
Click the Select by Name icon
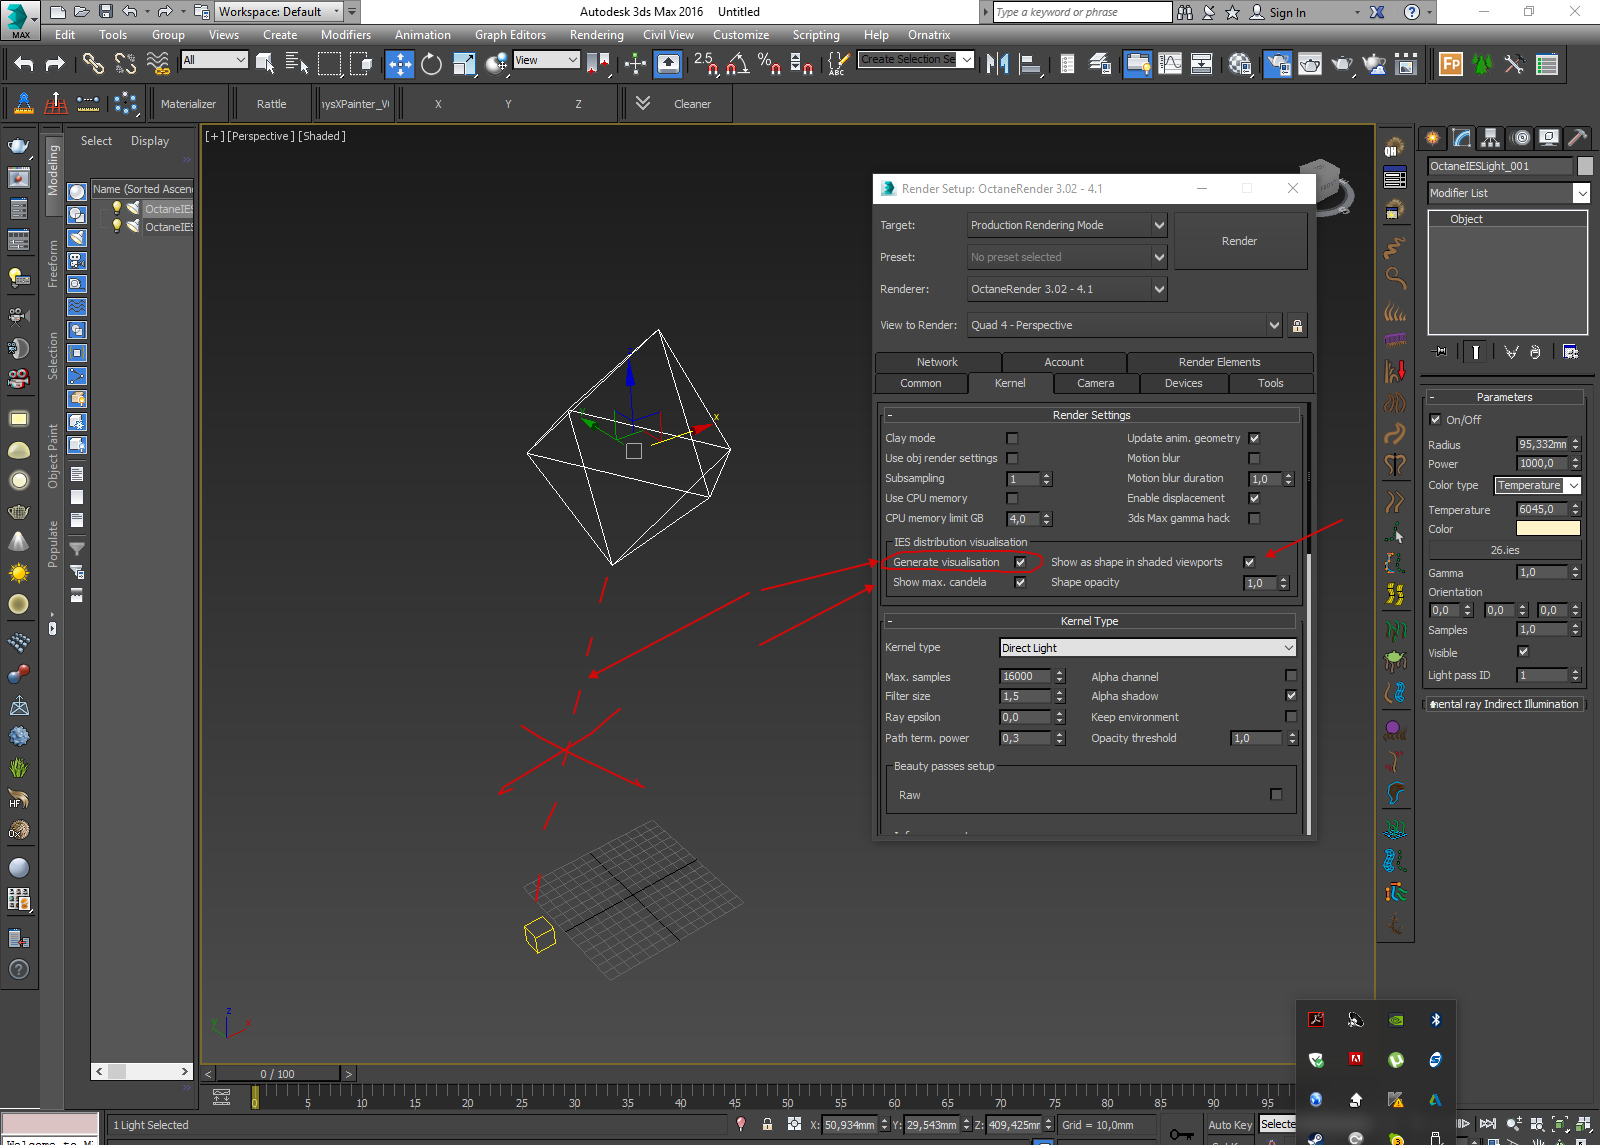(x=297, y=64)
